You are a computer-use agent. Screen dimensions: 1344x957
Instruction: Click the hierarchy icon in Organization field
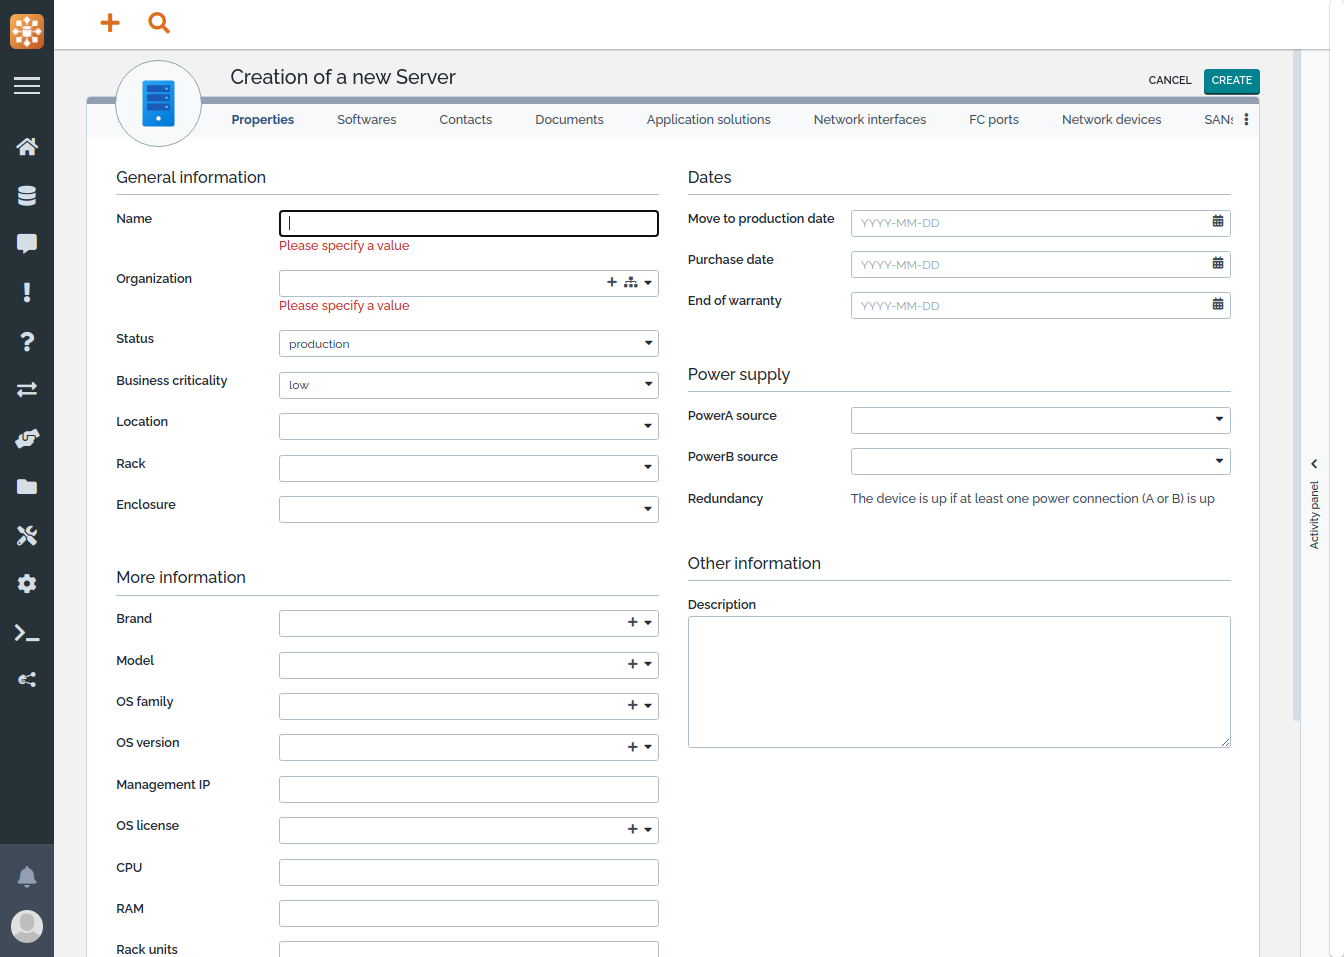point(630,283)
